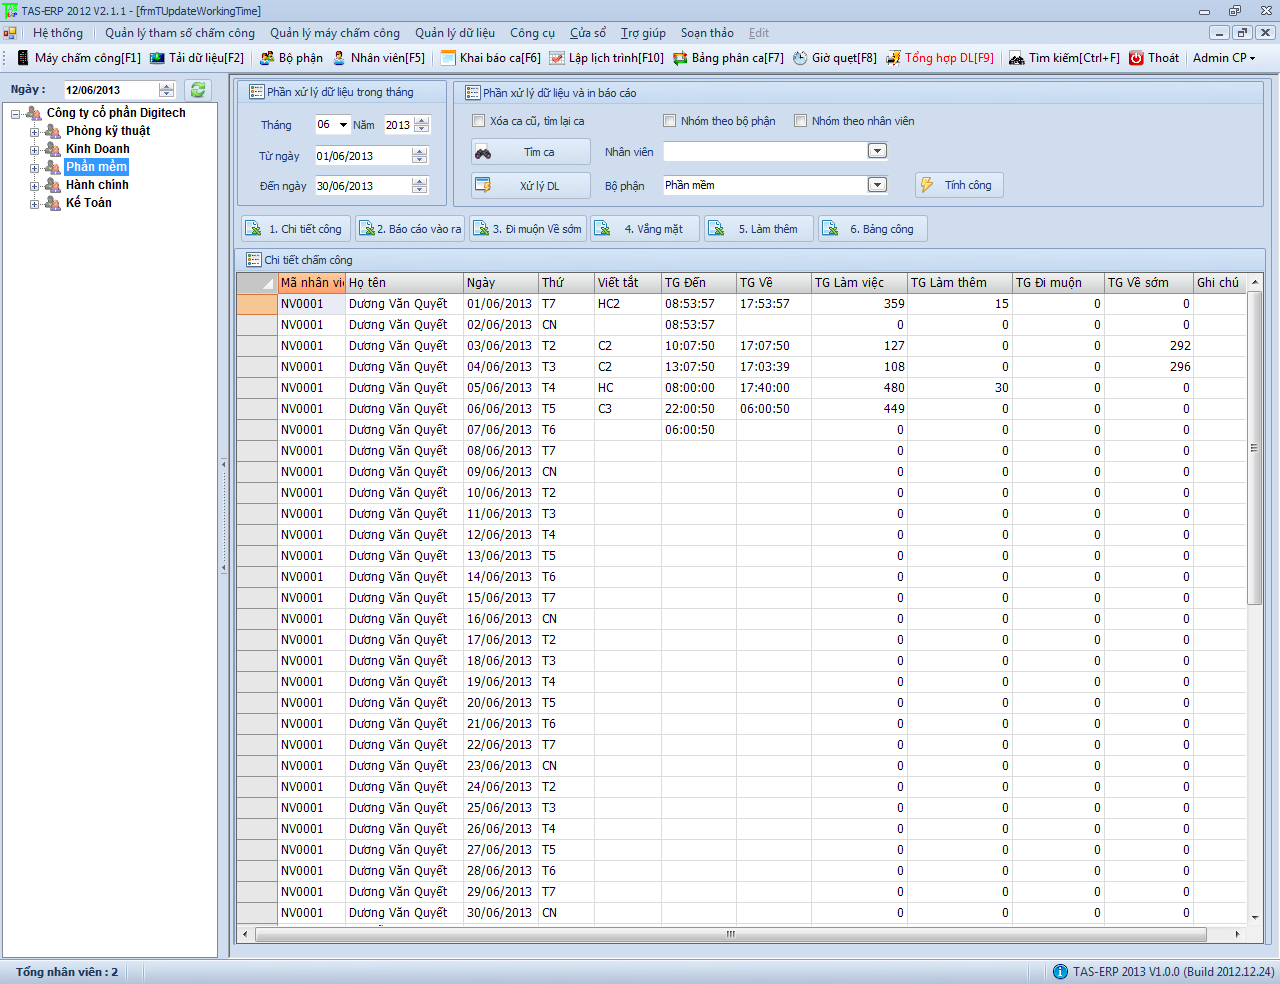1280x984 pixels.
Task: Open the Bộ phận combo box arrow
Action: tap(877, 185)
